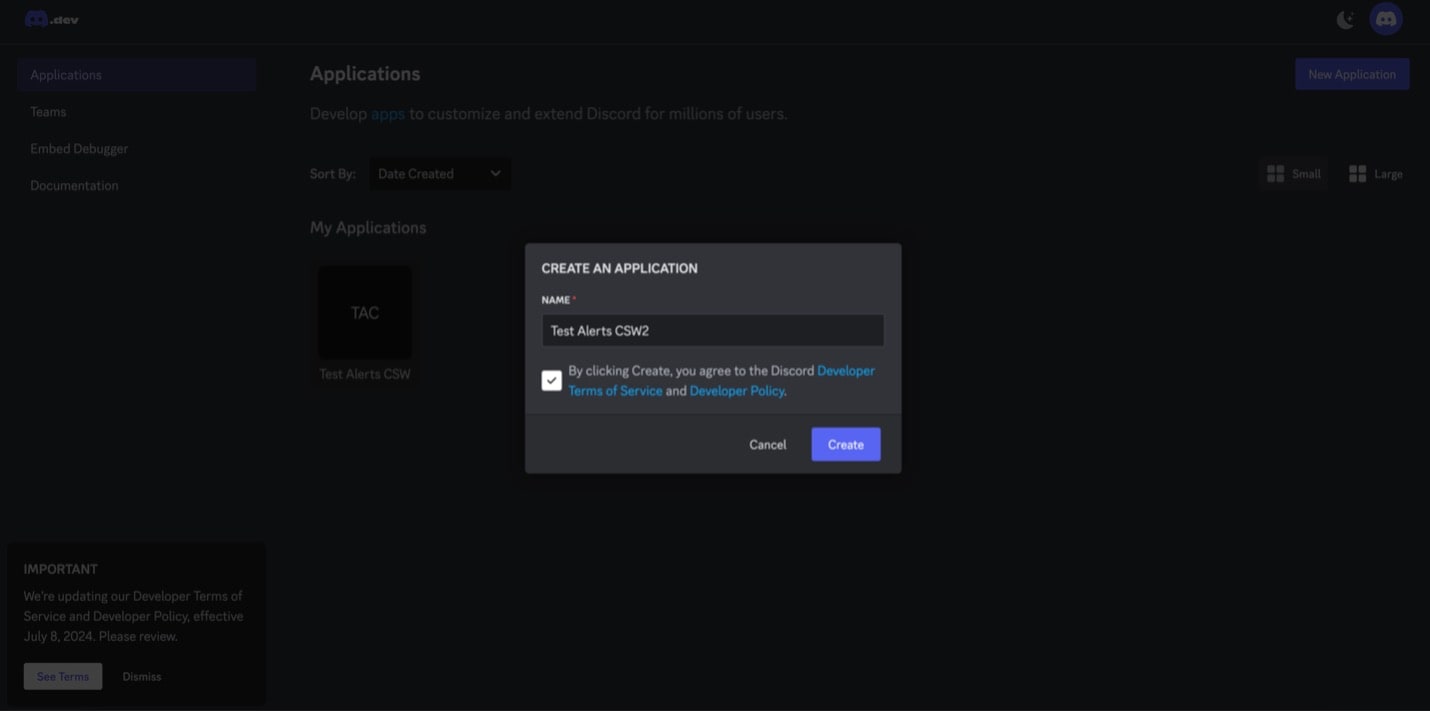Go to Applications in the sidebar
This screenshot has height=715, width=1430.
click(136, 75)
